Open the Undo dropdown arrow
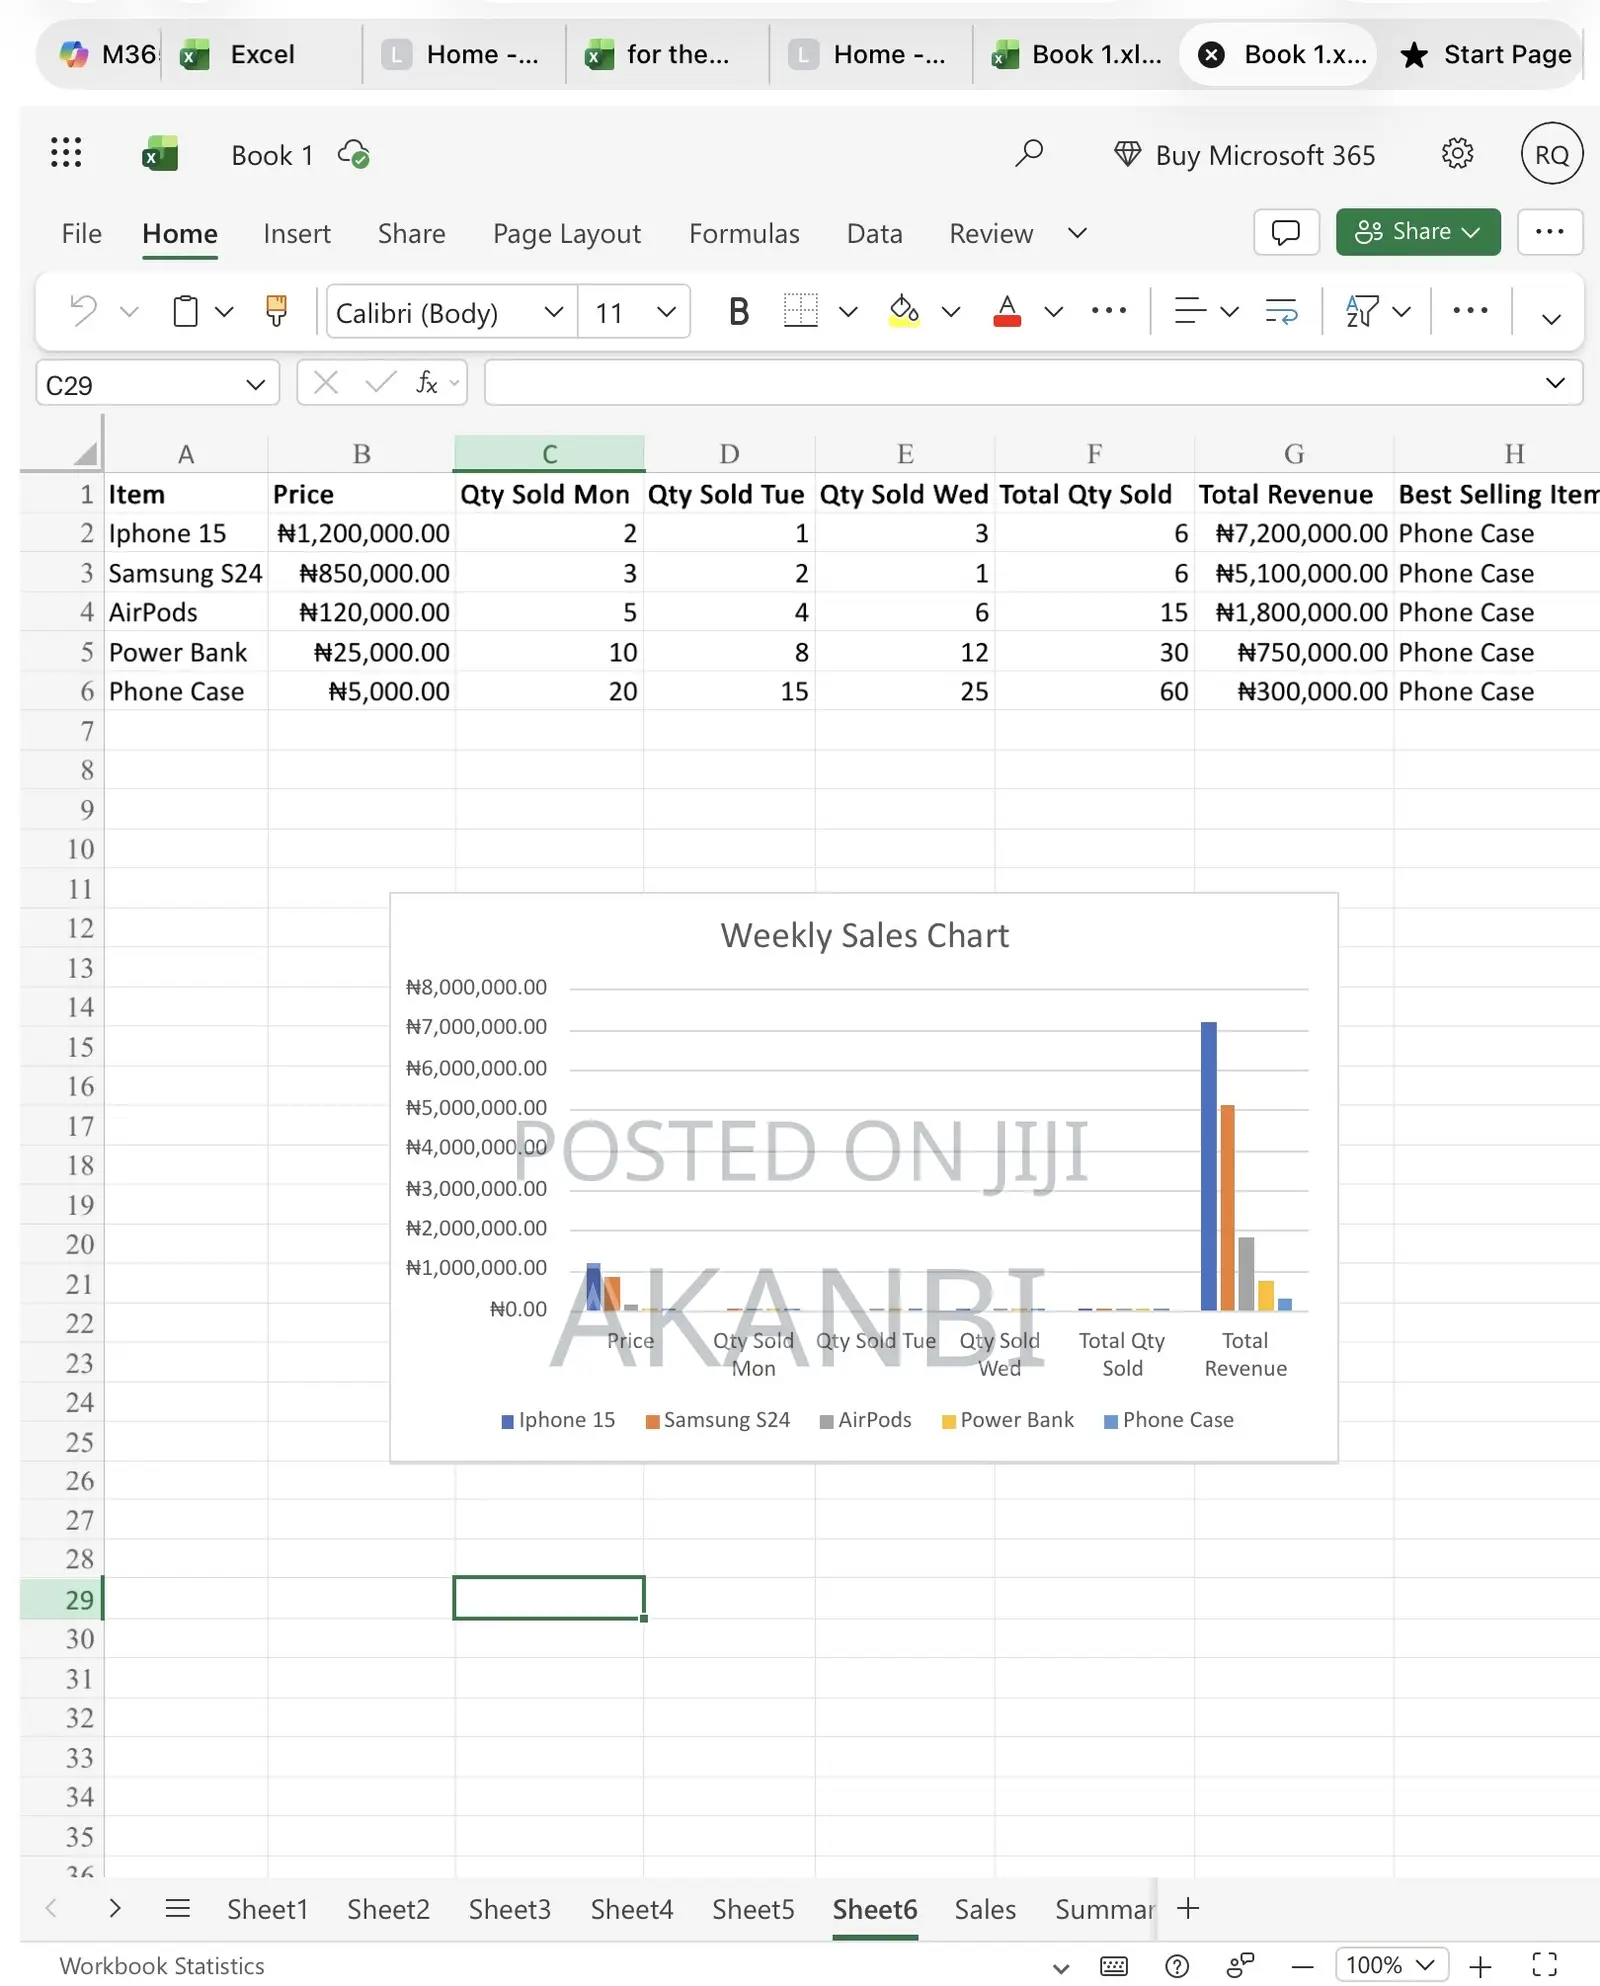 click(128, 311)
